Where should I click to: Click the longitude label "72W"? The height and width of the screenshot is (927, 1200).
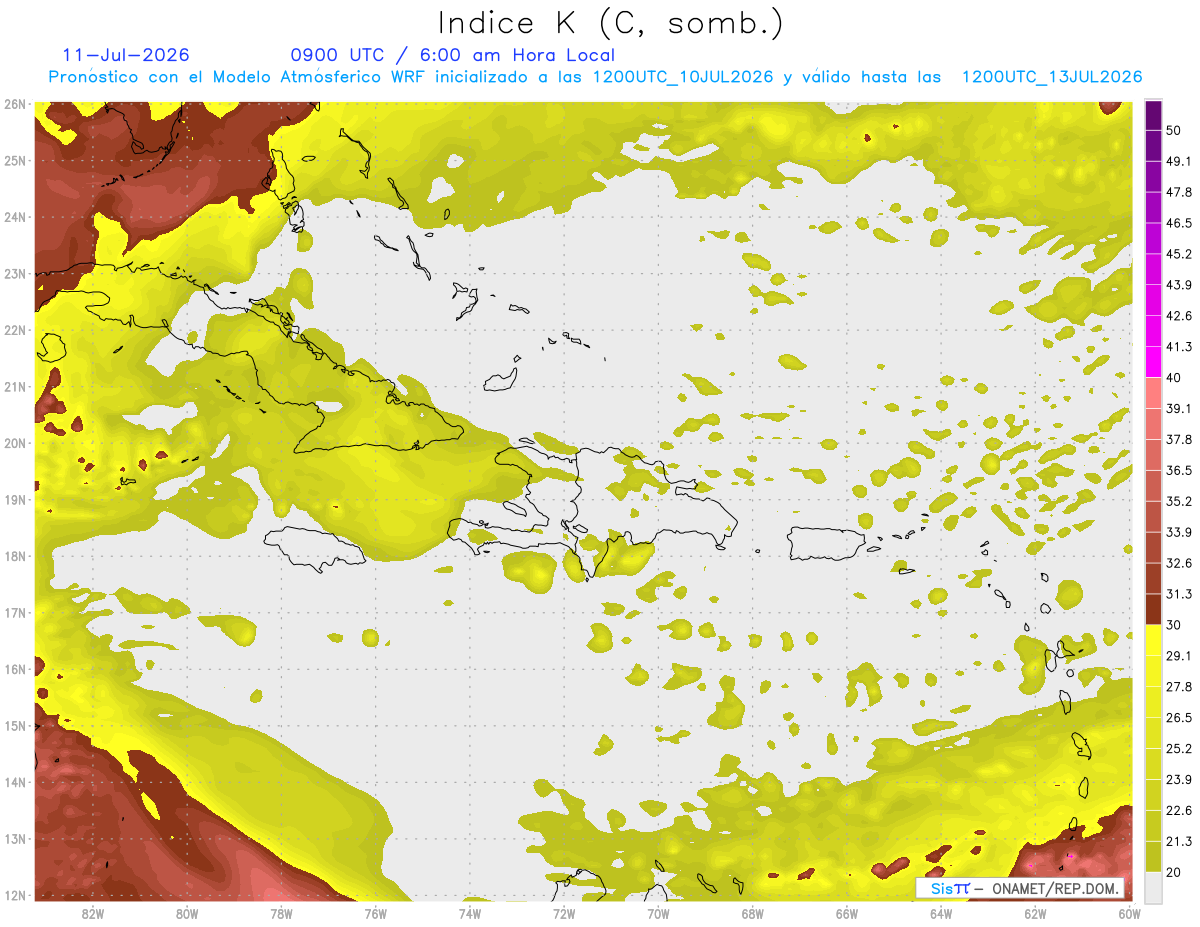coord(564,914)
